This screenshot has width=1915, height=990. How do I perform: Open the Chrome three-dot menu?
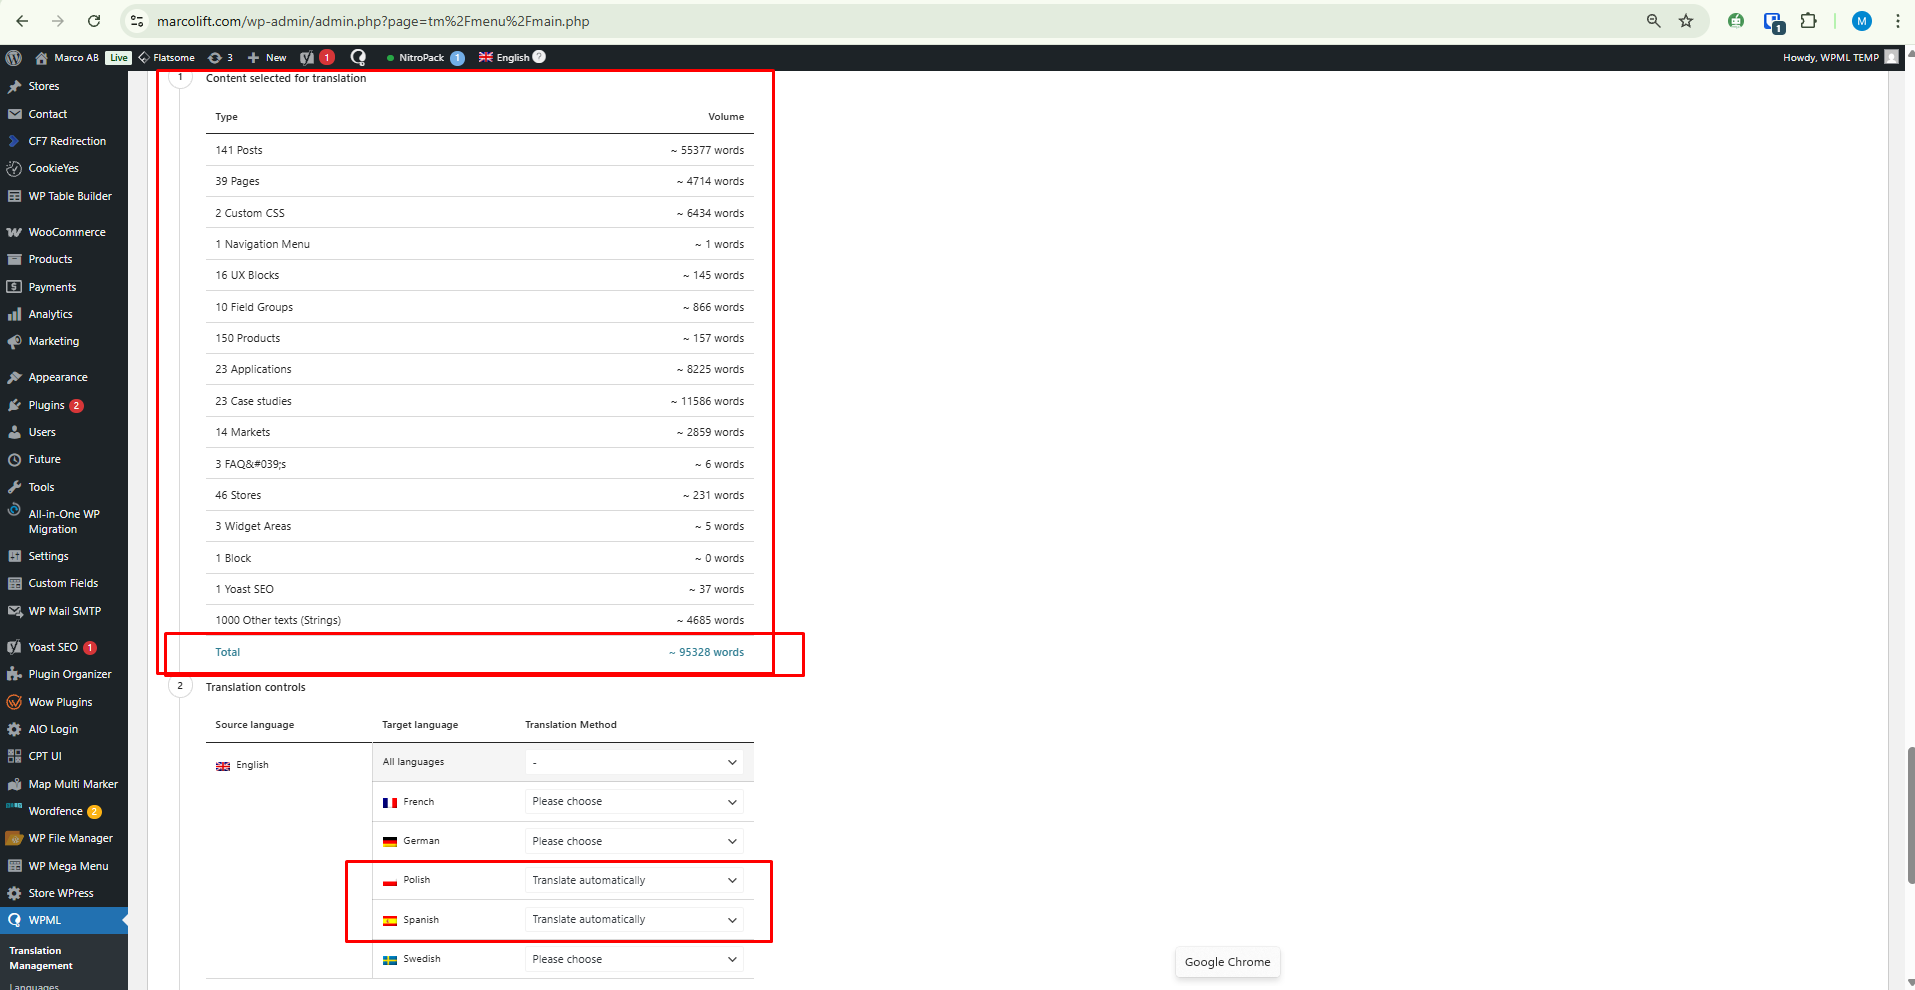[x=1897, y=21]
